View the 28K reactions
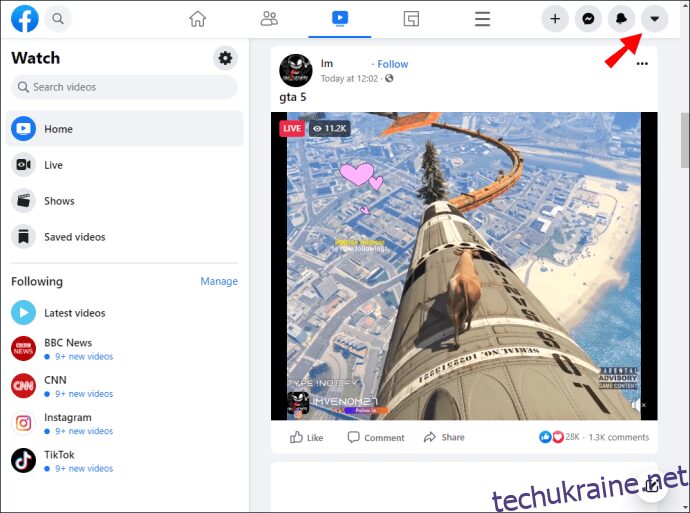Viewport: 690px width, 513px height. (x=559, y=437)
